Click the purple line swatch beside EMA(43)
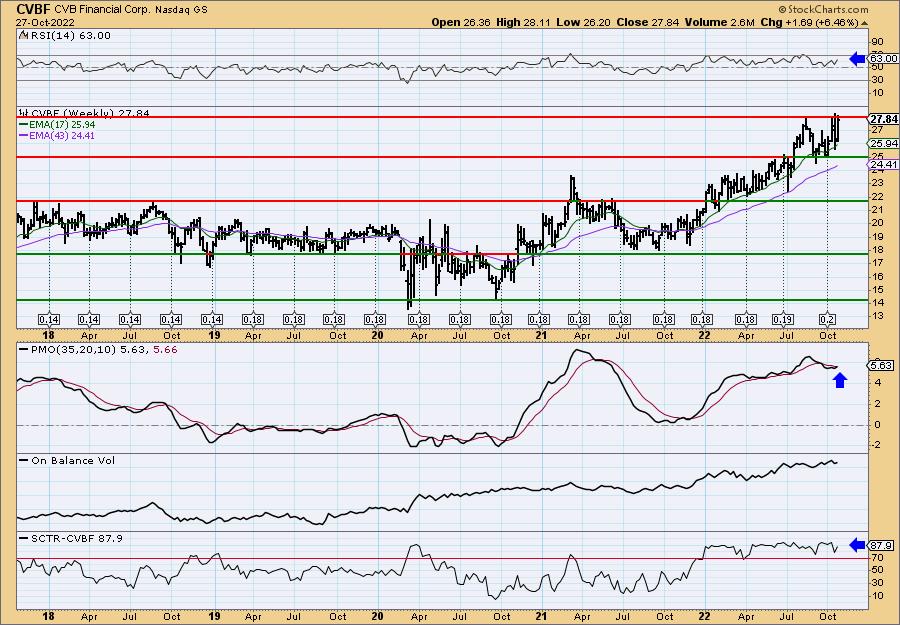The height and width of the screenshot is (625, 900). tap(23, 136)
